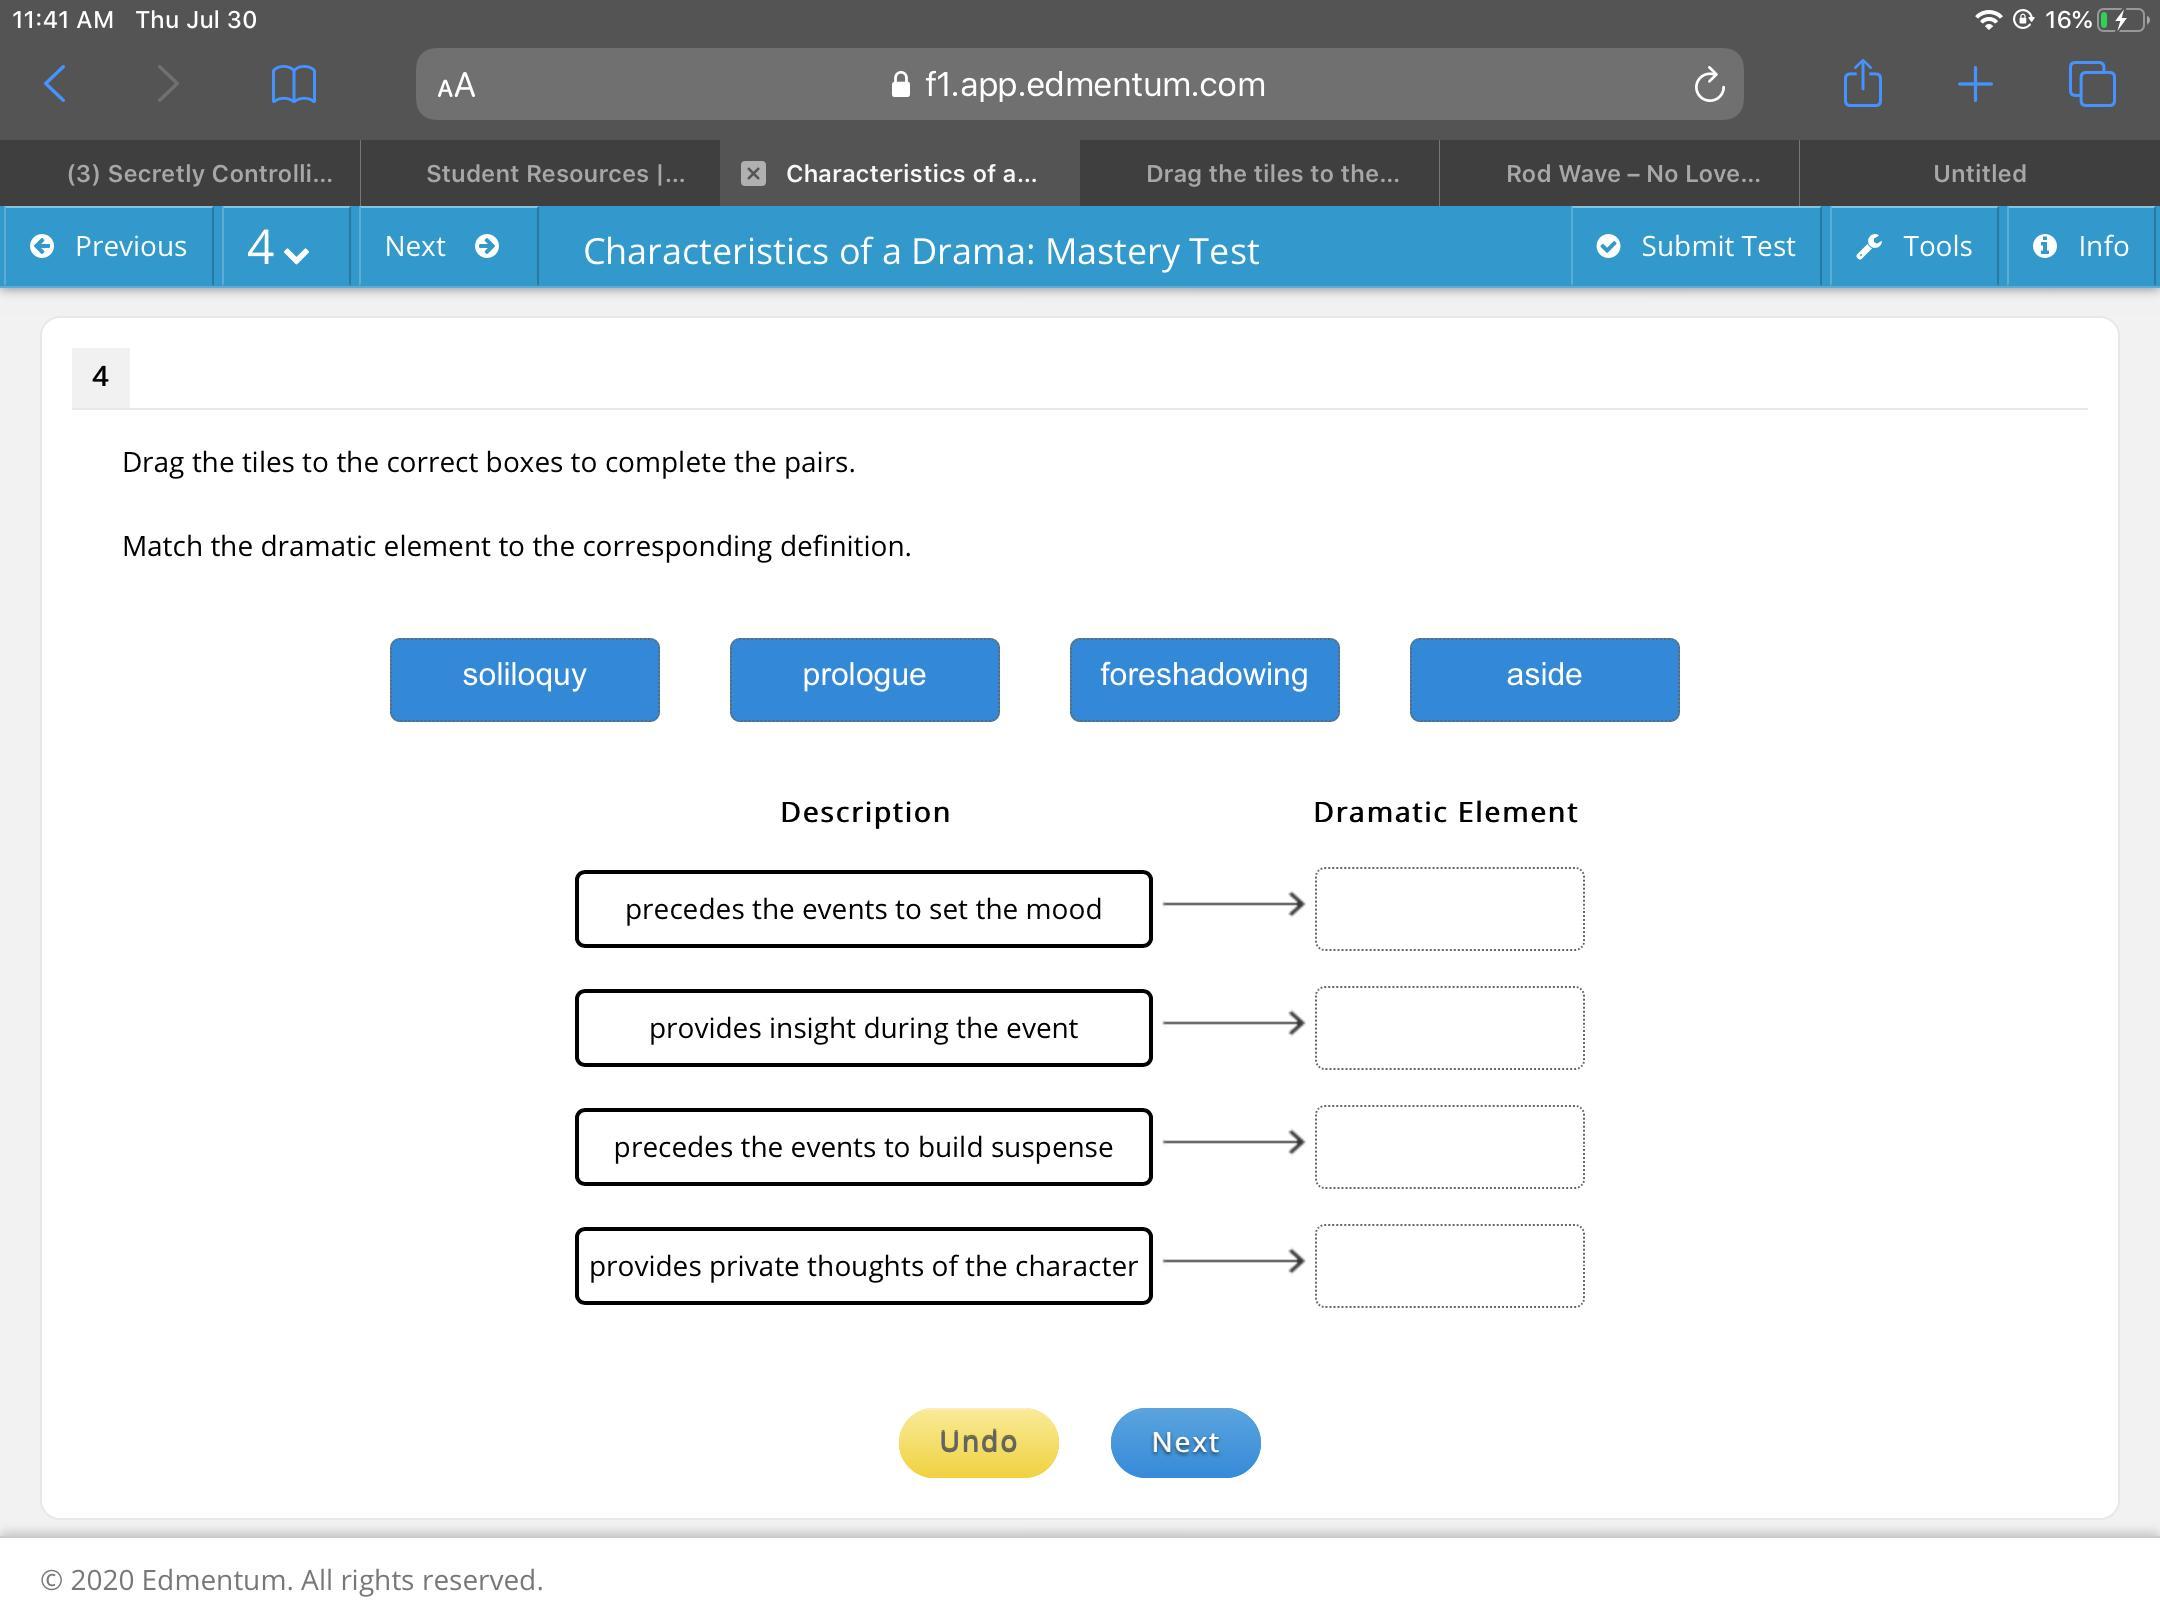Tap Safari back arrow icon
2160x1620 pixels.
[56, 84]
